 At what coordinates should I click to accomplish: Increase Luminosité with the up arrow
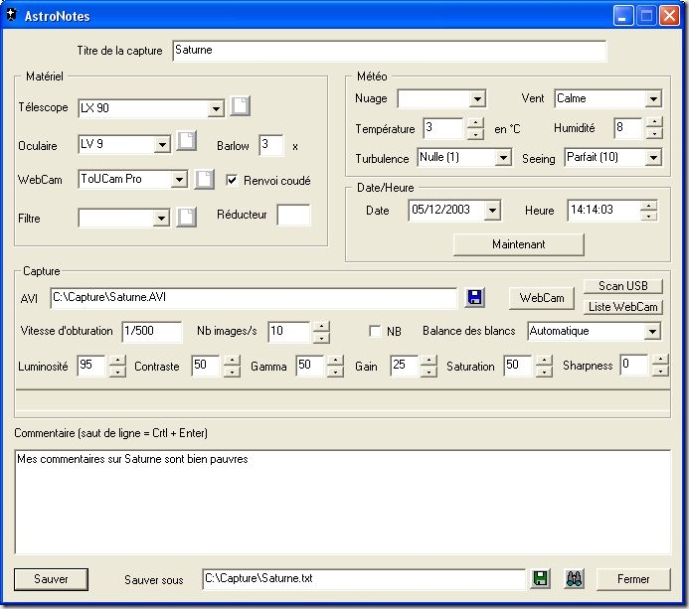(117, 361)
